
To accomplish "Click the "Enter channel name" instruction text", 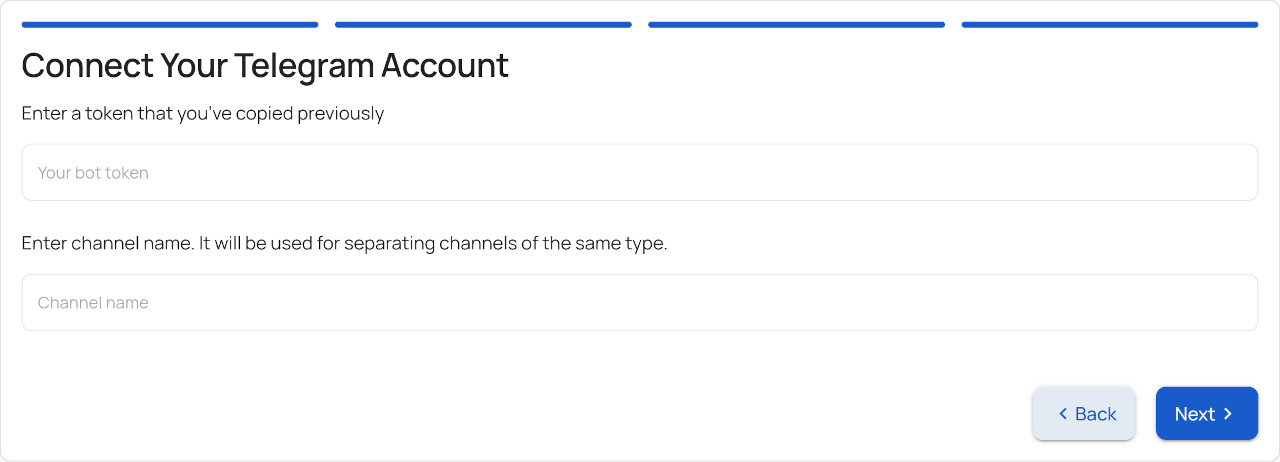I will 344,244.
